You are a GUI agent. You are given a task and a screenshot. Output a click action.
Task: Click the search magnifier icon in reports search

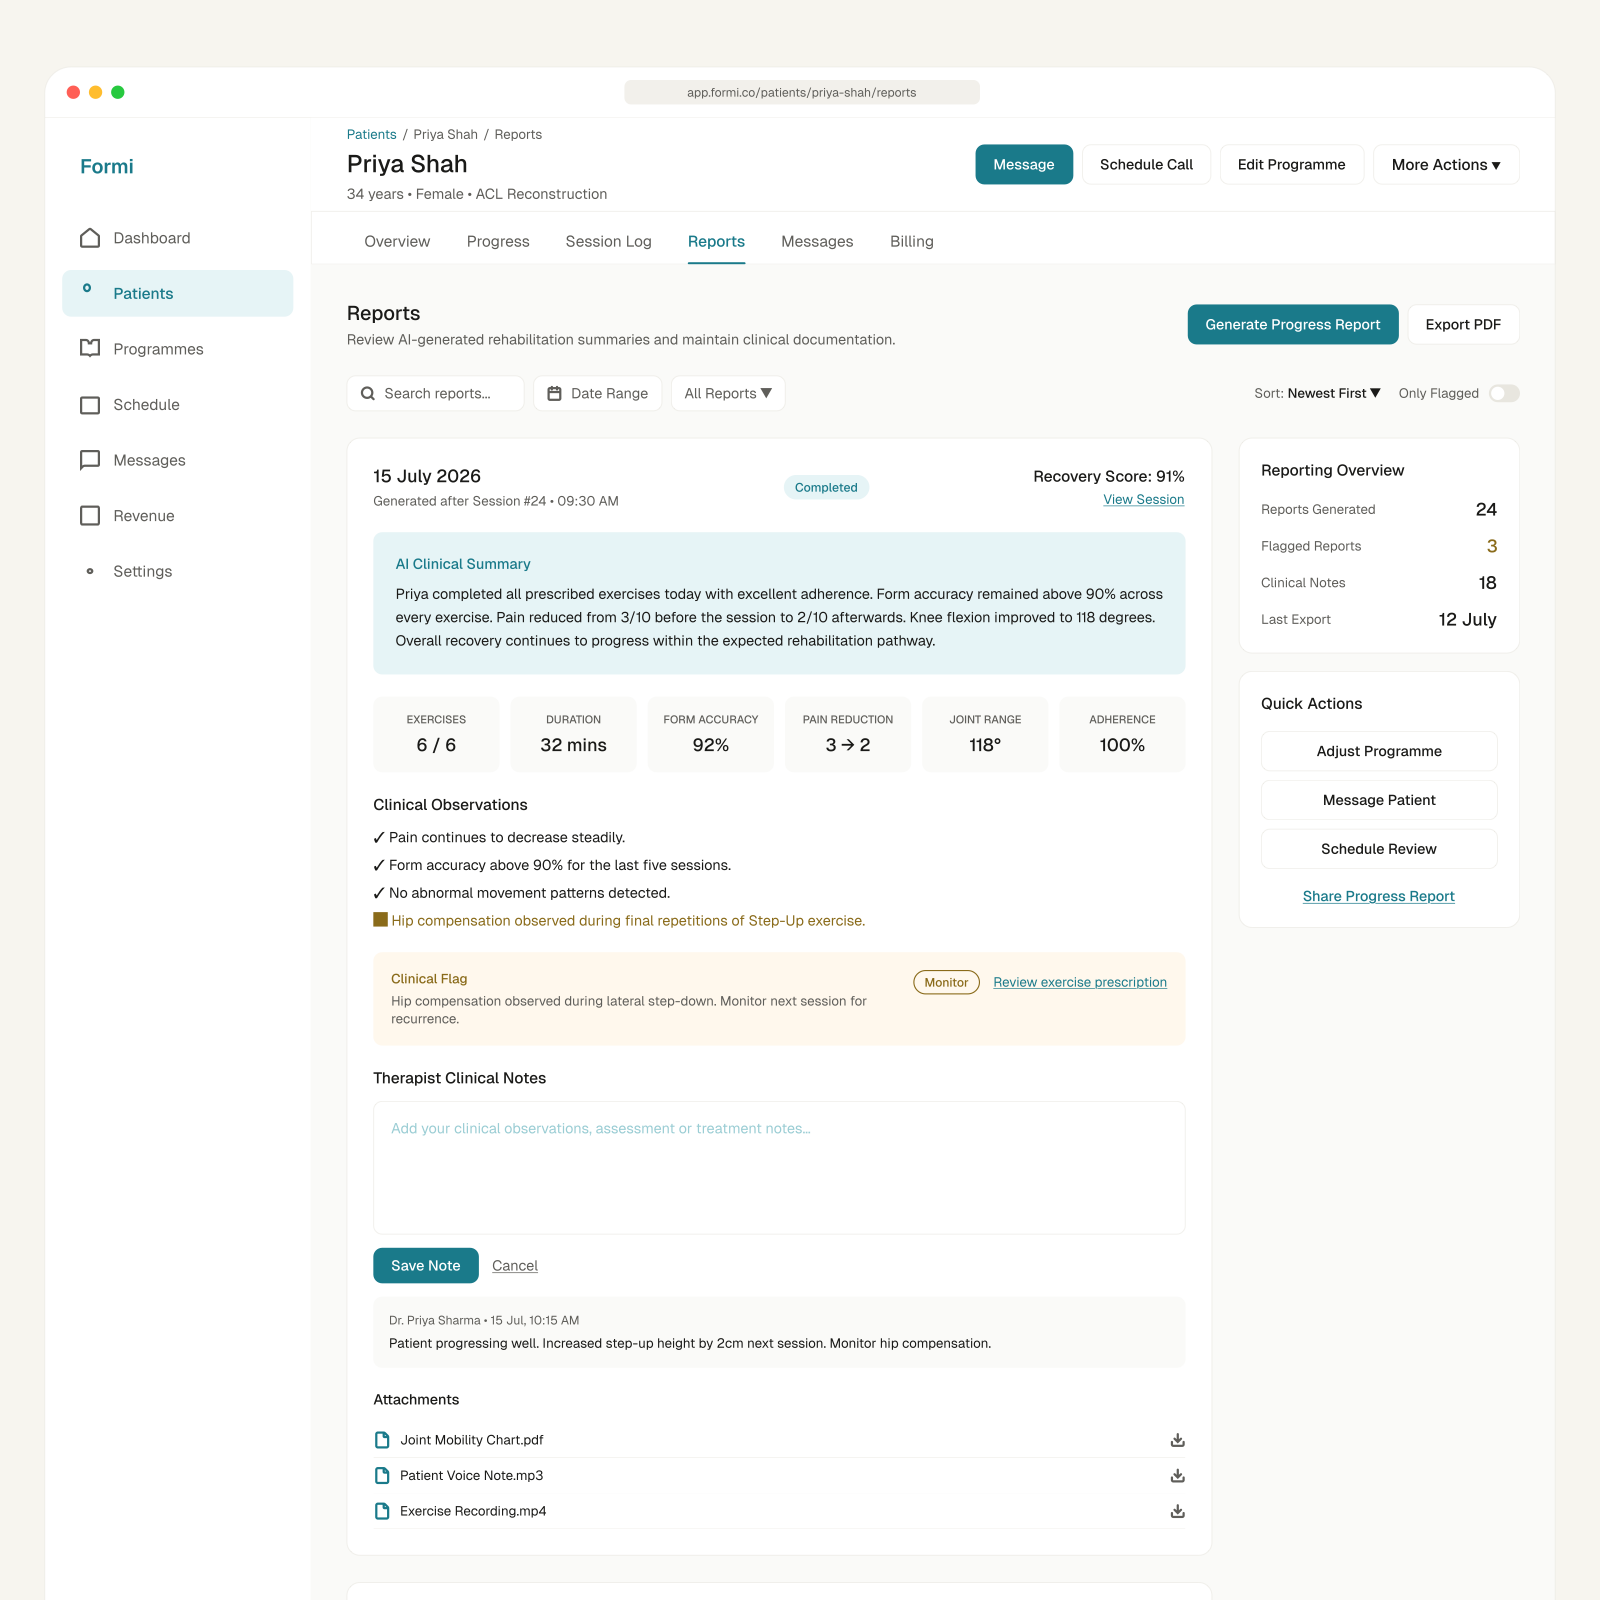(x=368, y=394)
